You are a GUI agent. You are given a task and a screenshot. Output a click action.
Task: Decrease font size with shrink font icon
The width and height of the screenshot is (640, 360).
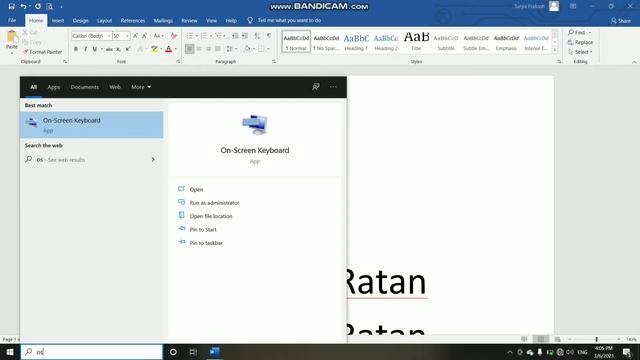tap(144, 36)
